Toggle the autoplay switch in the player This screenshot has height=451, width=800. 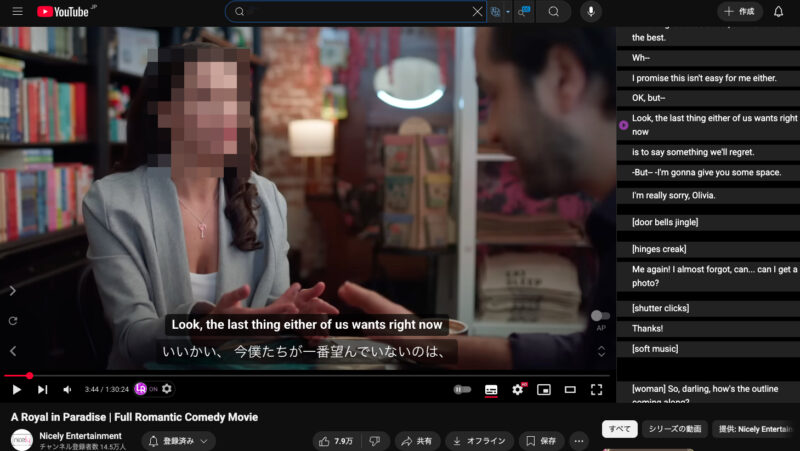coord(462,390)
